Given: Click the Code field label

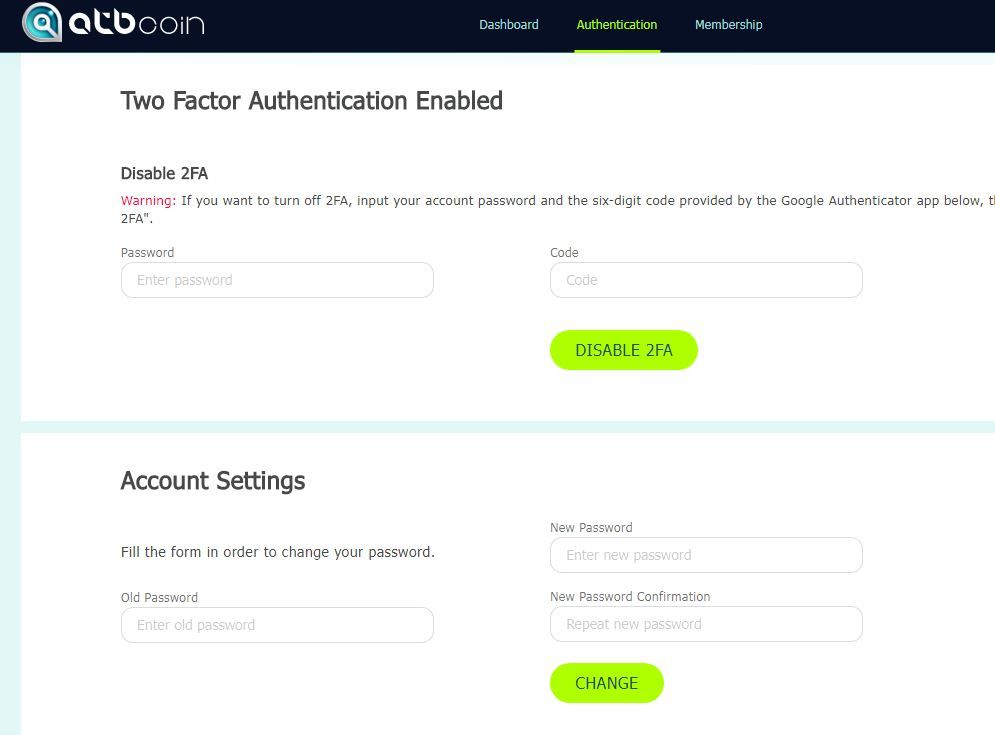Looking at the screenshot, I should [x=564, y=253].
